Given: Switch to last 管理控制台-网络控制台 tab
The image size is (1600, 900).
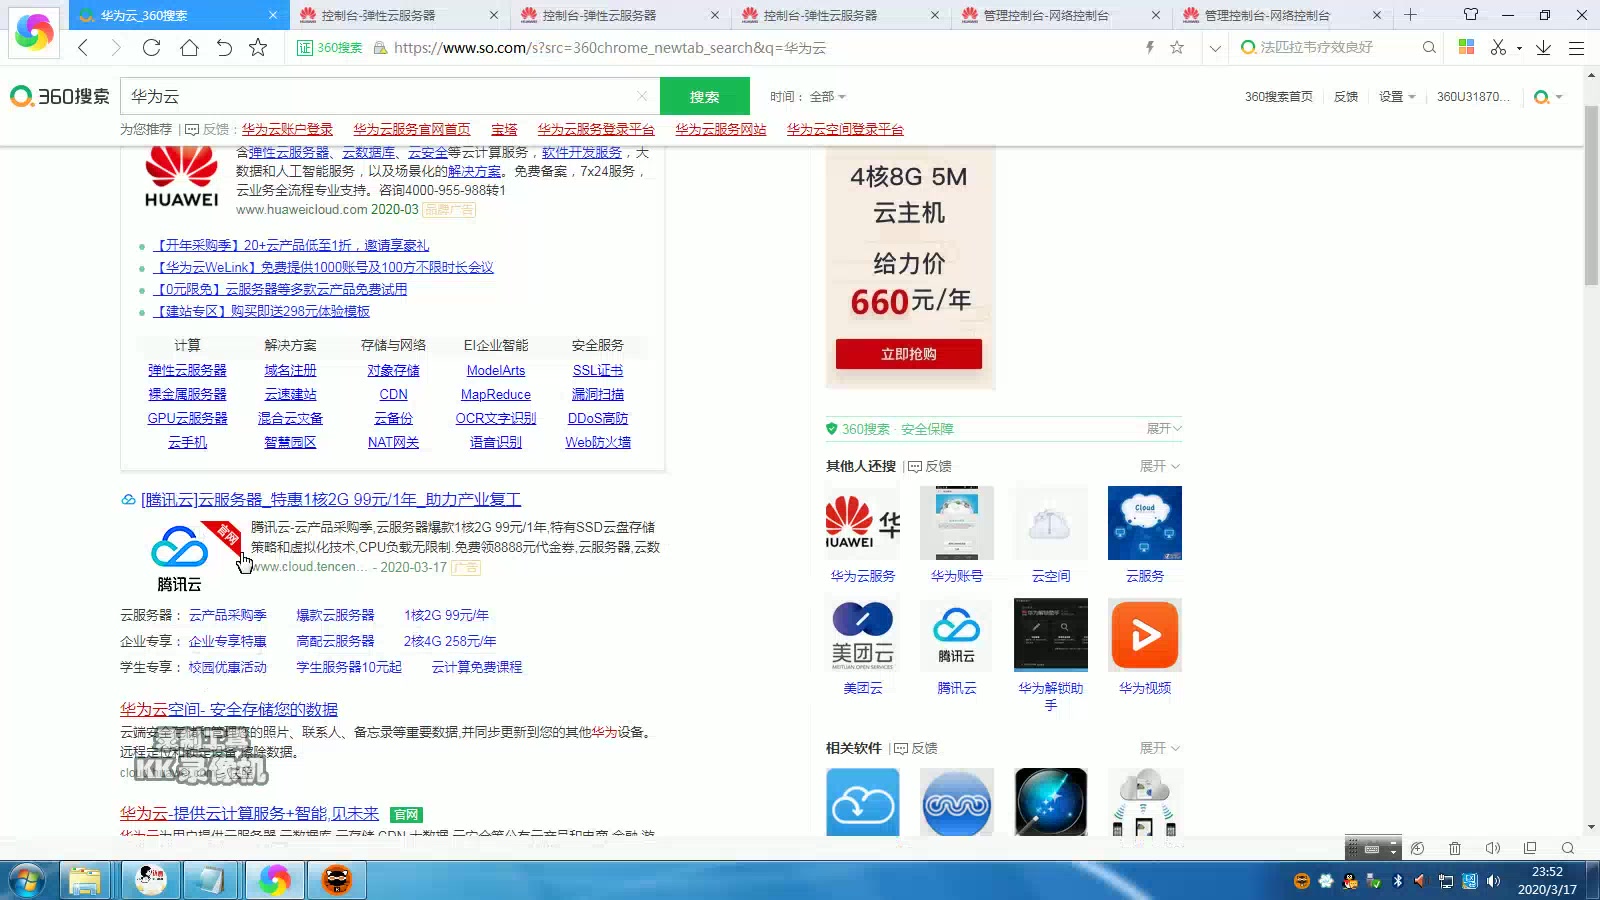Looking at the screenshot, I should [1283, 15].
